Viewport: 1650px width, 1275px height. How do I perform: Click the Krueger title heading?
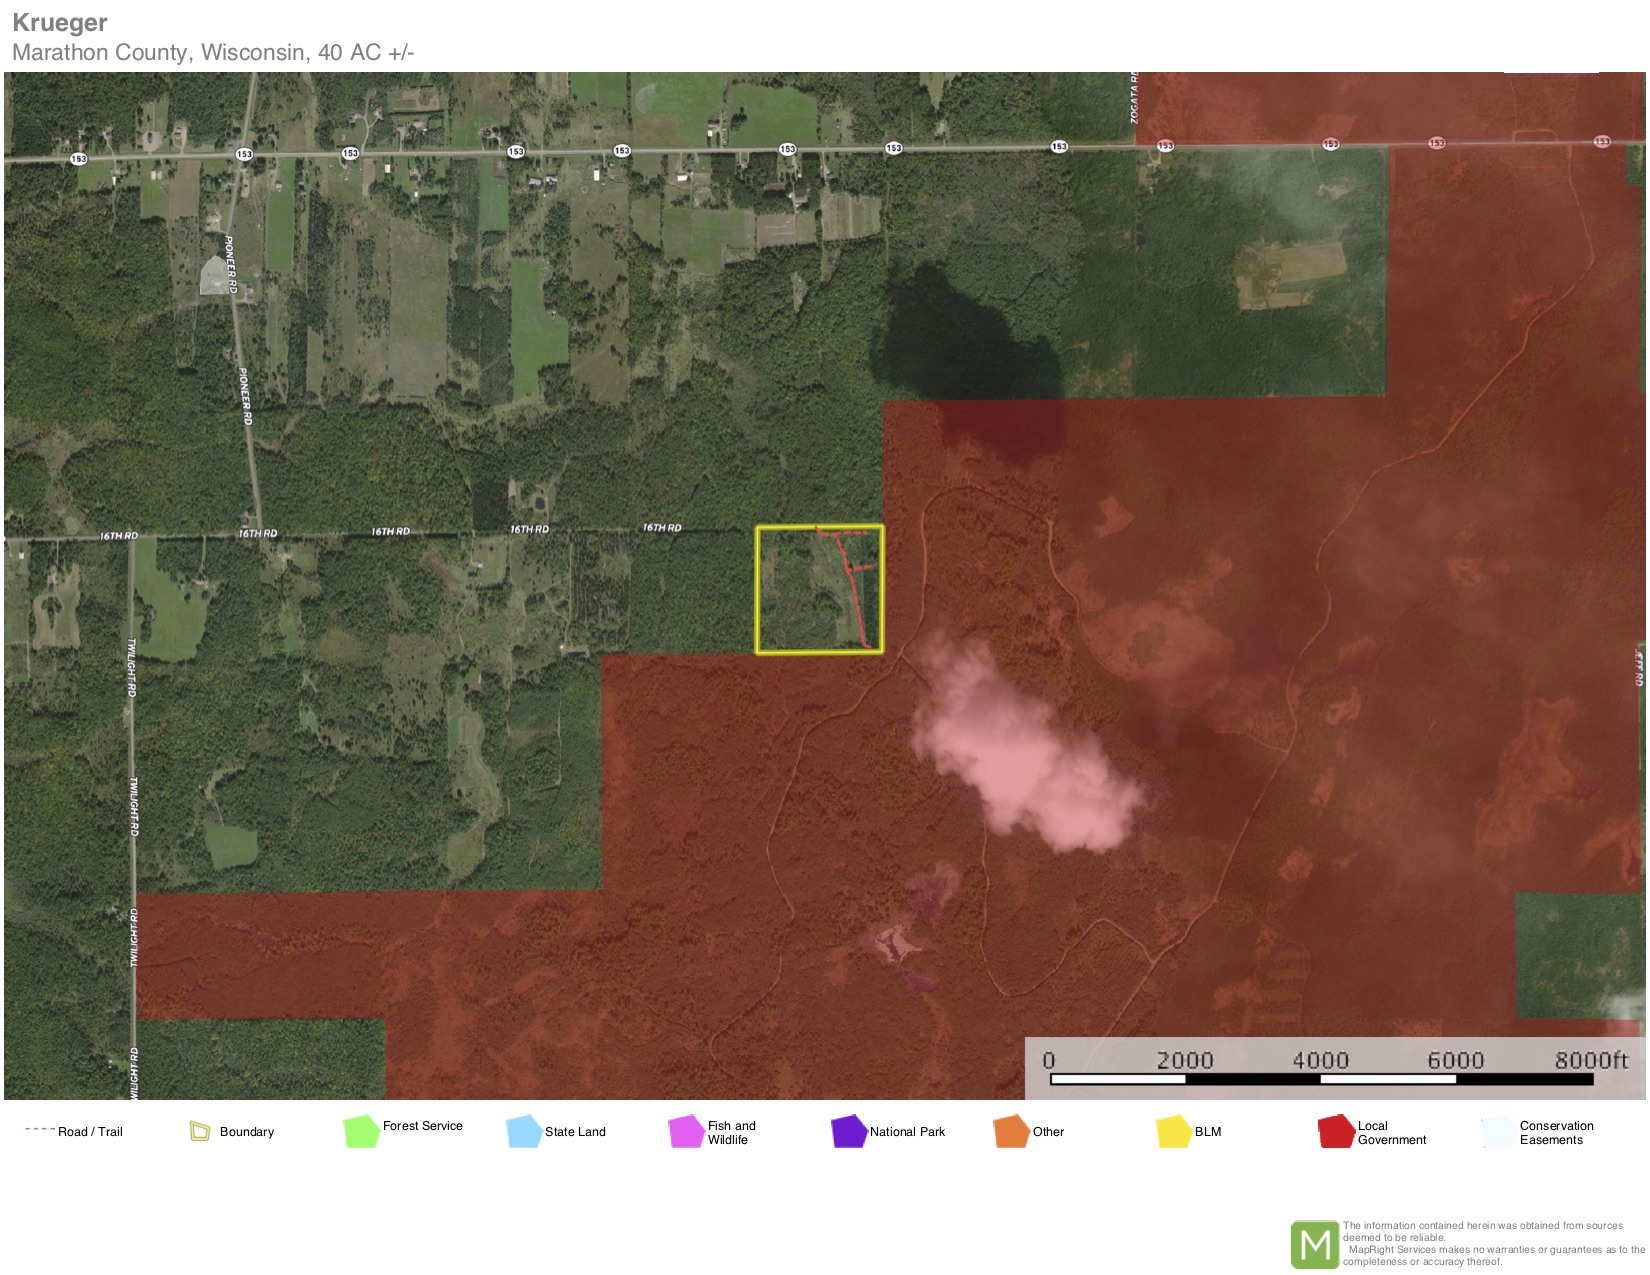coord(60,23)
